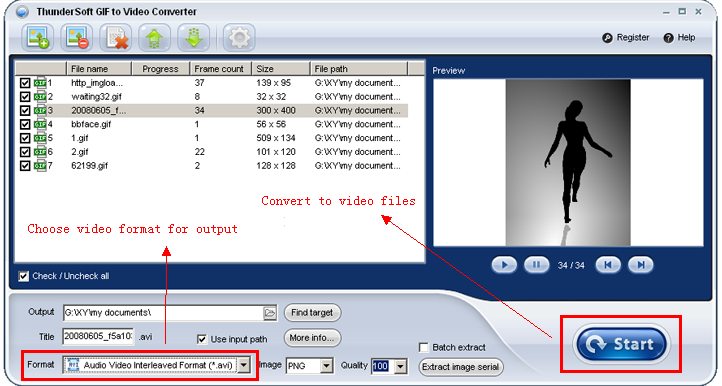Click the Add GIF file toolbar icon
Viewport: 722px width, 386px height.
point(38,37)
